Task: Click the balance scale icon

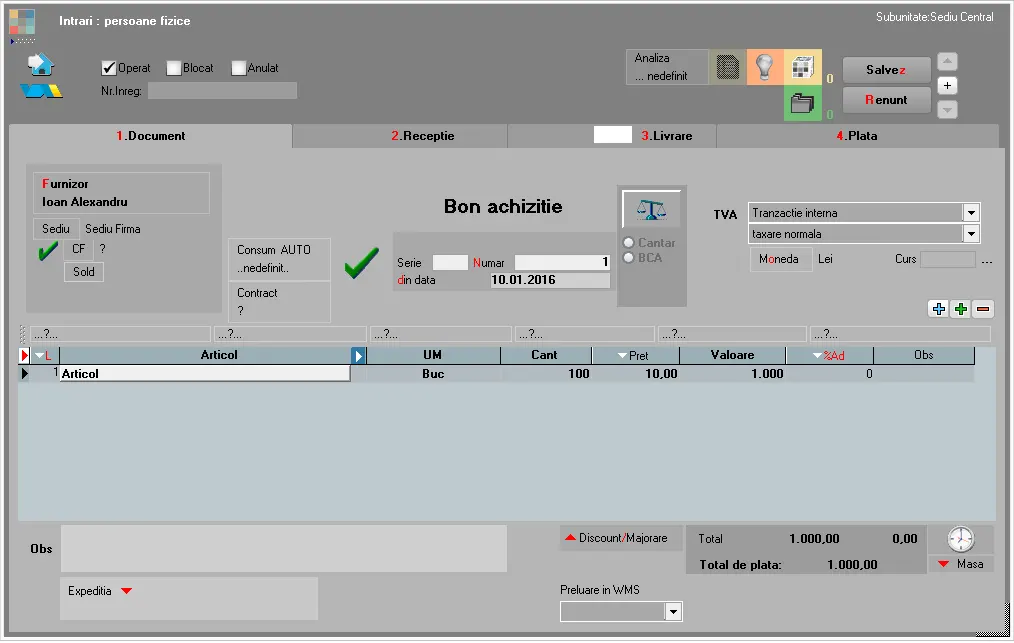Action: point(651,210)
